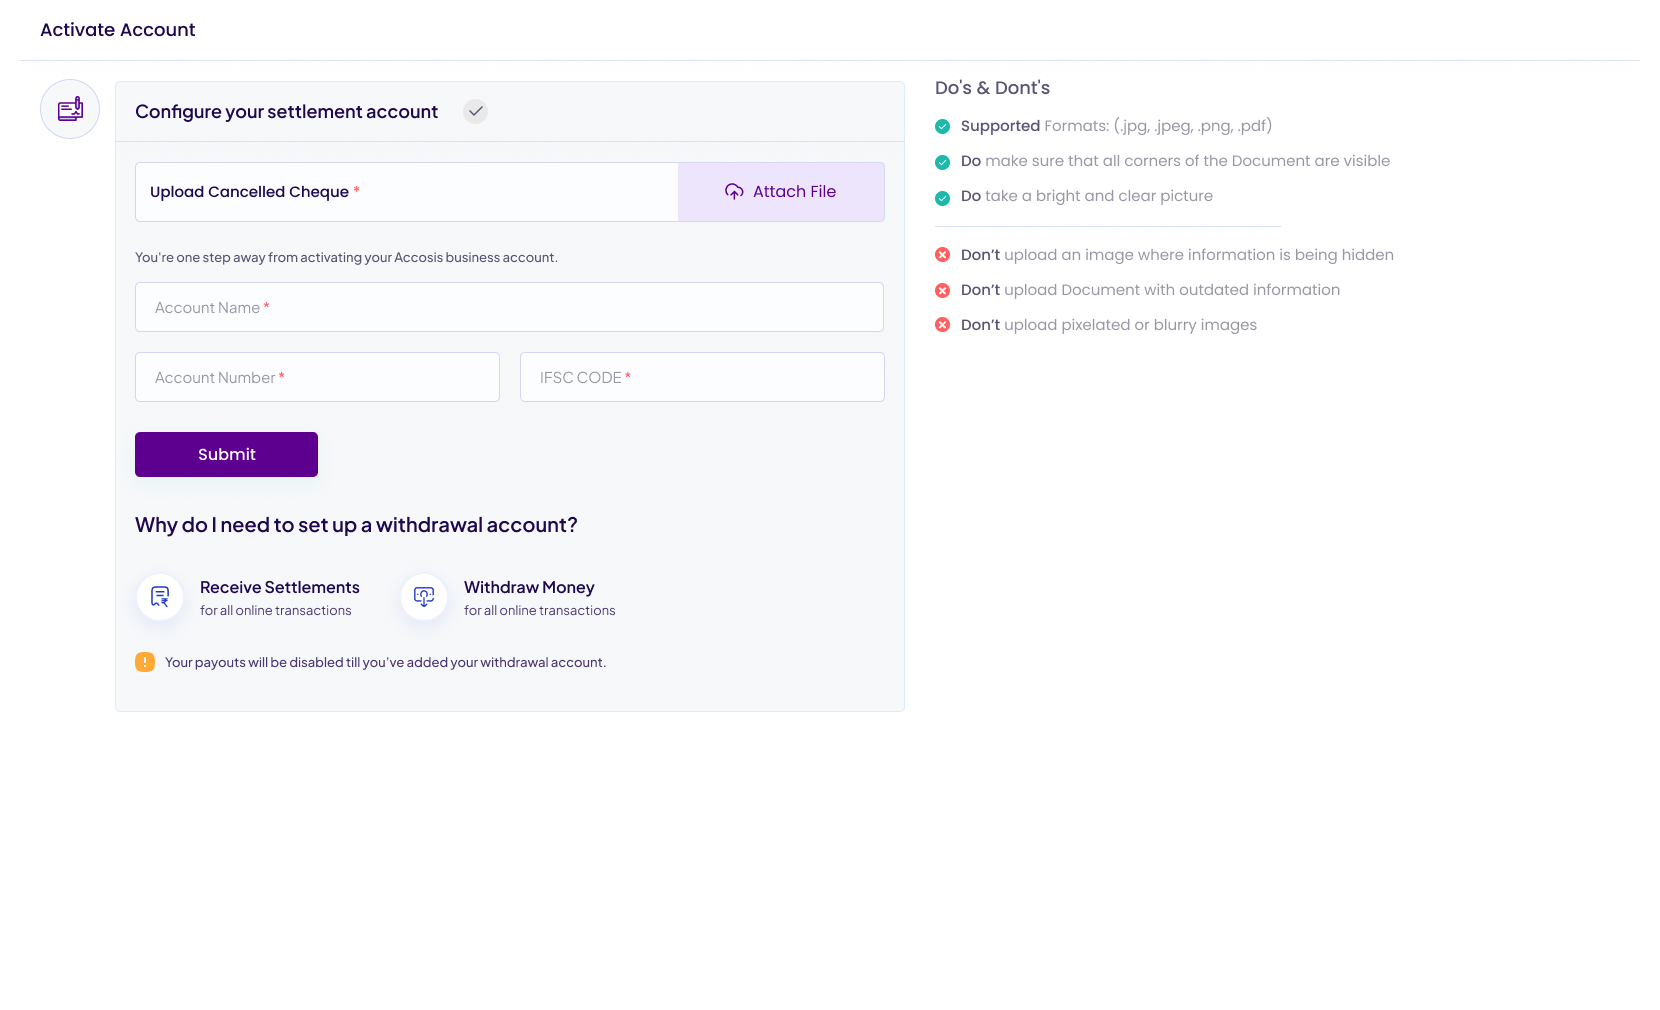
Task: Click the Receive Settlements icon
Action: pyautogui.click(x=160, y=597)
